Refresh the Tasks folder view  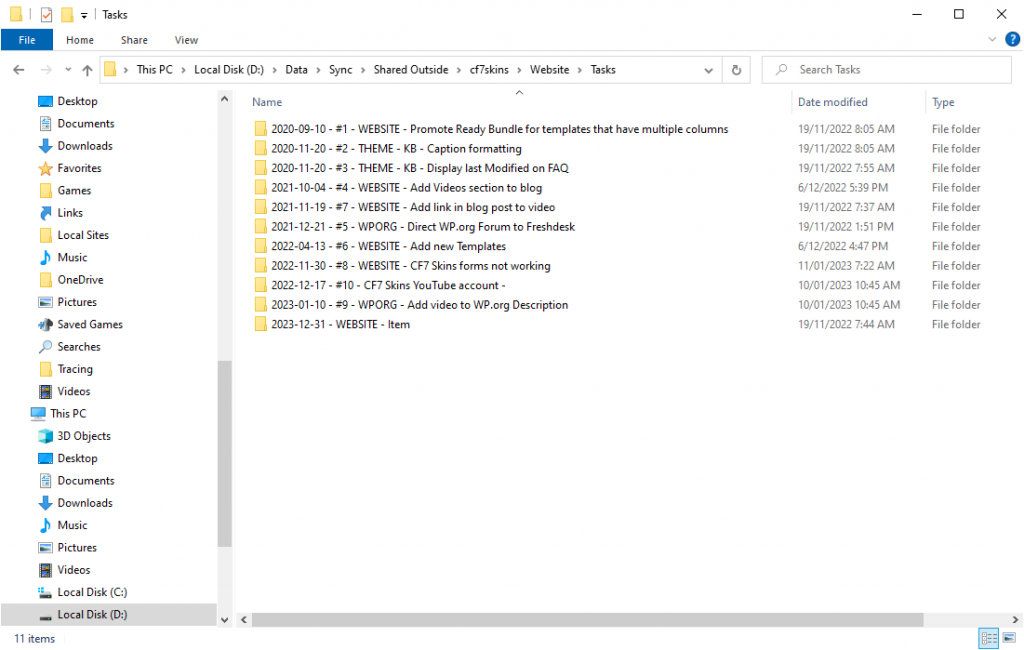(736, 70)
